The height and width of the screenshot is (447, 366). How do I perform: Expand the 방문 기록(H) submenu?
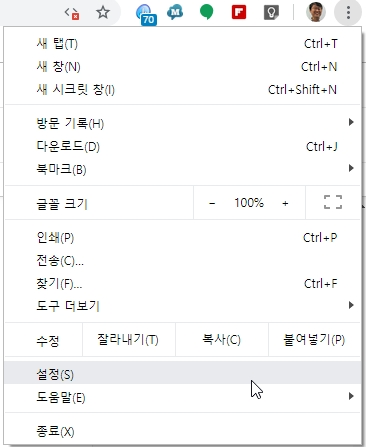tap(183, 123)
